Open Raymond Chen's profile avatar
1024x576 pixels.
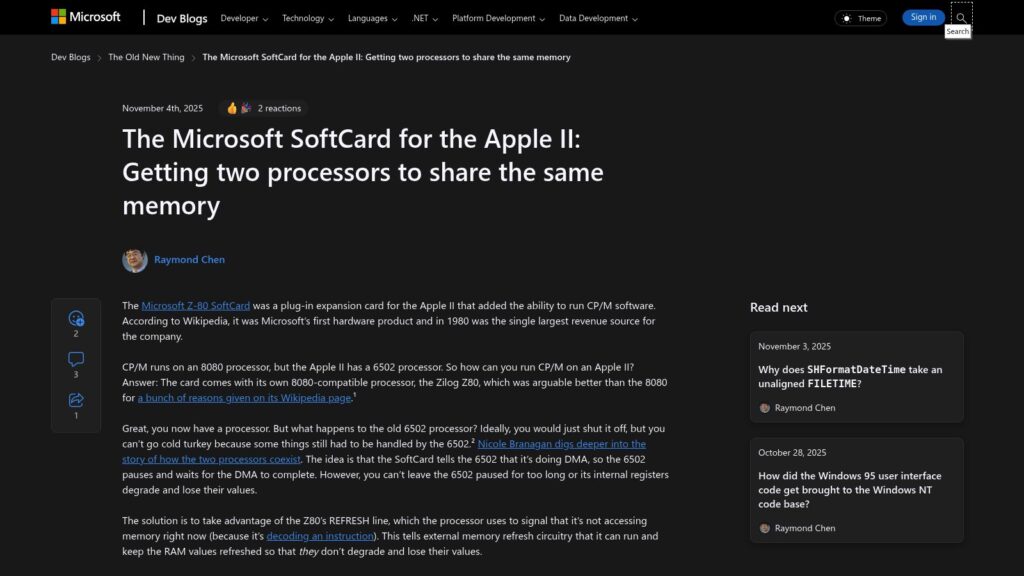132,259
